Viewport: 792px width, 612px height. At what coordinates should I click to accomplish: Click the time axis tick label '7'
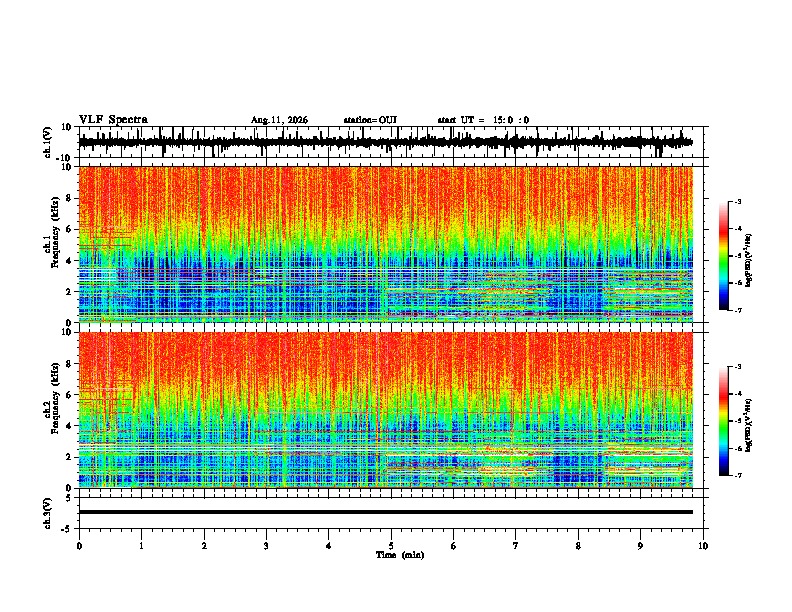(x=516, y=546)
